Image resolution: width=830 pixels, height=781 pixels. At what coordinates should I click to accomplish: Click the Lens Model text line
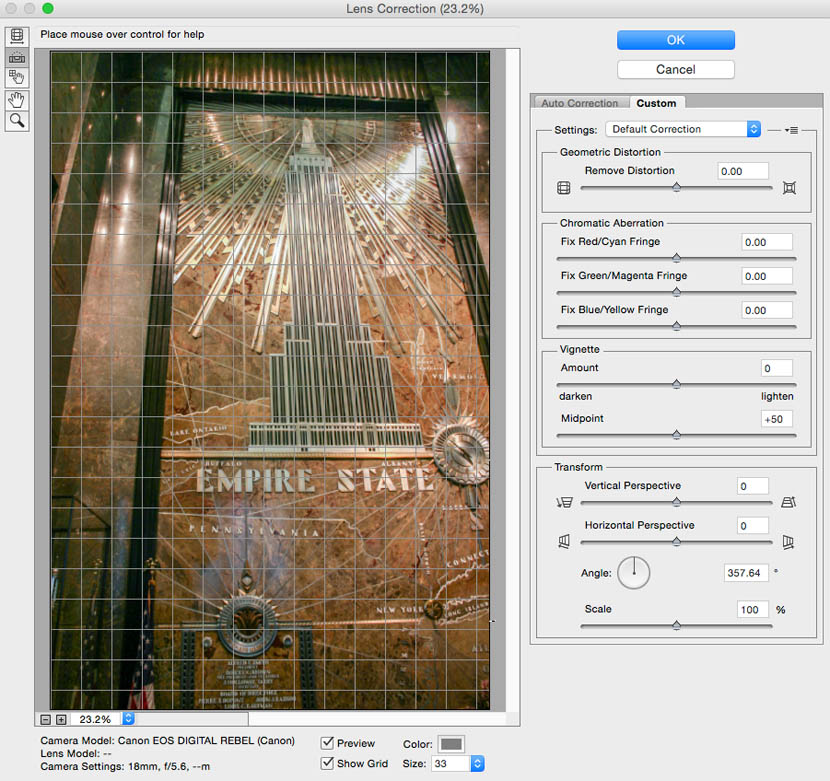pyautogui.click(x=76, y=753)
